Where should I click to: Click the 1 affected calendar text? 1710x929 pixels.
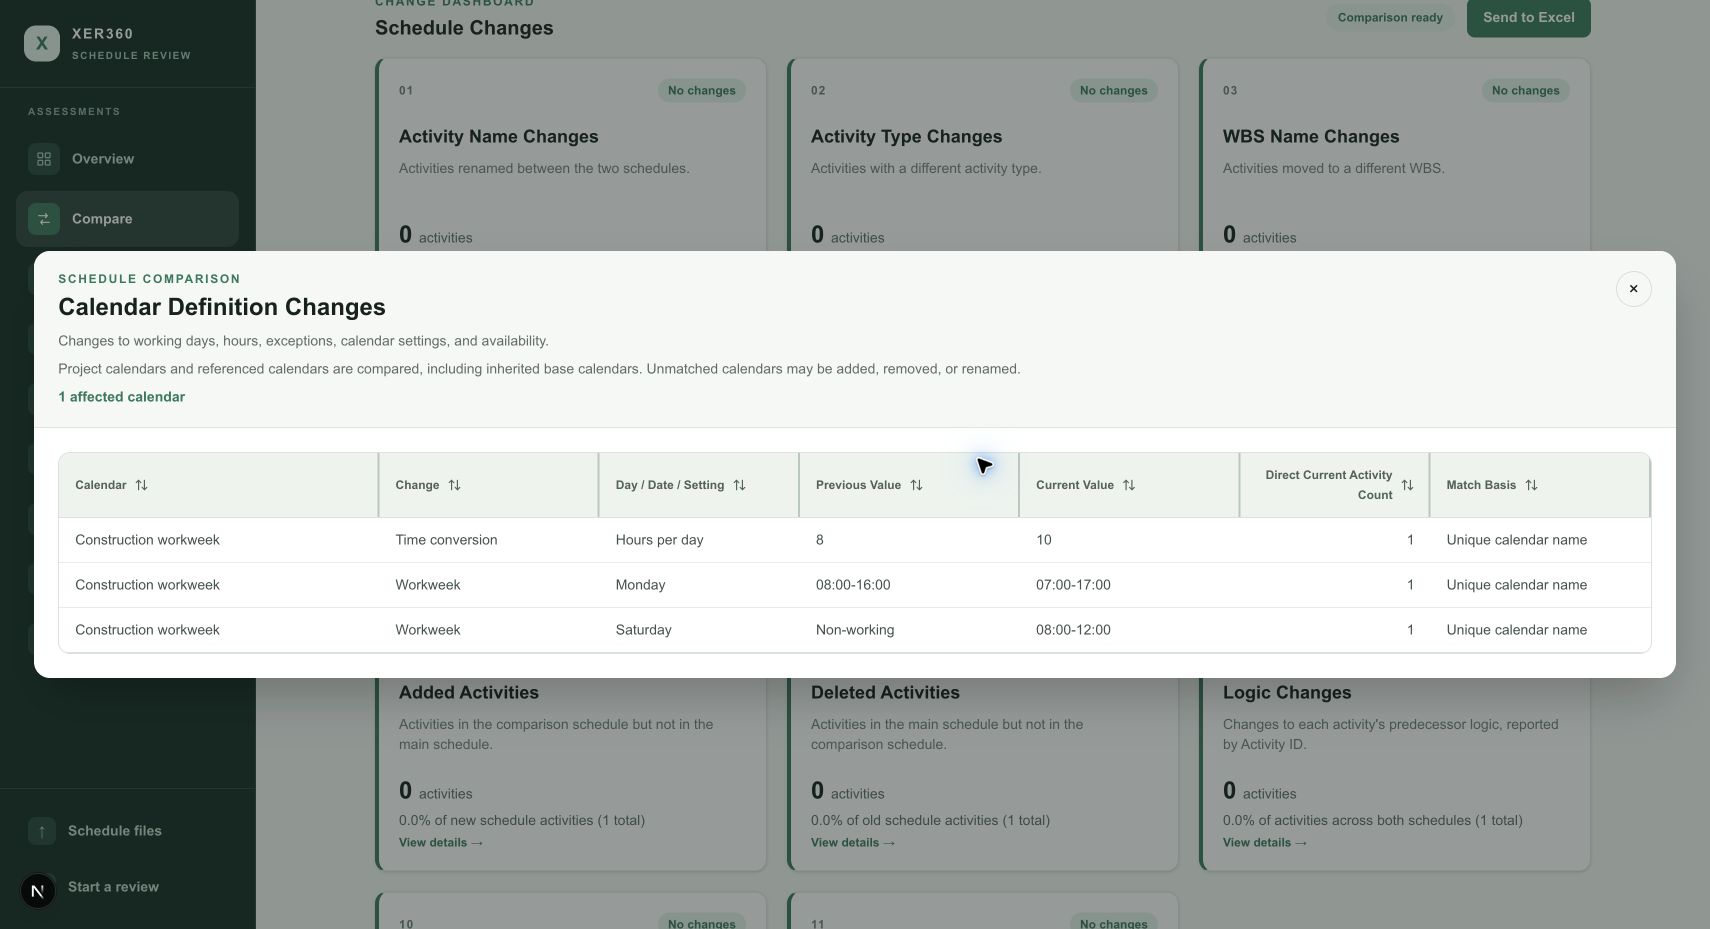tap(121, 397)
